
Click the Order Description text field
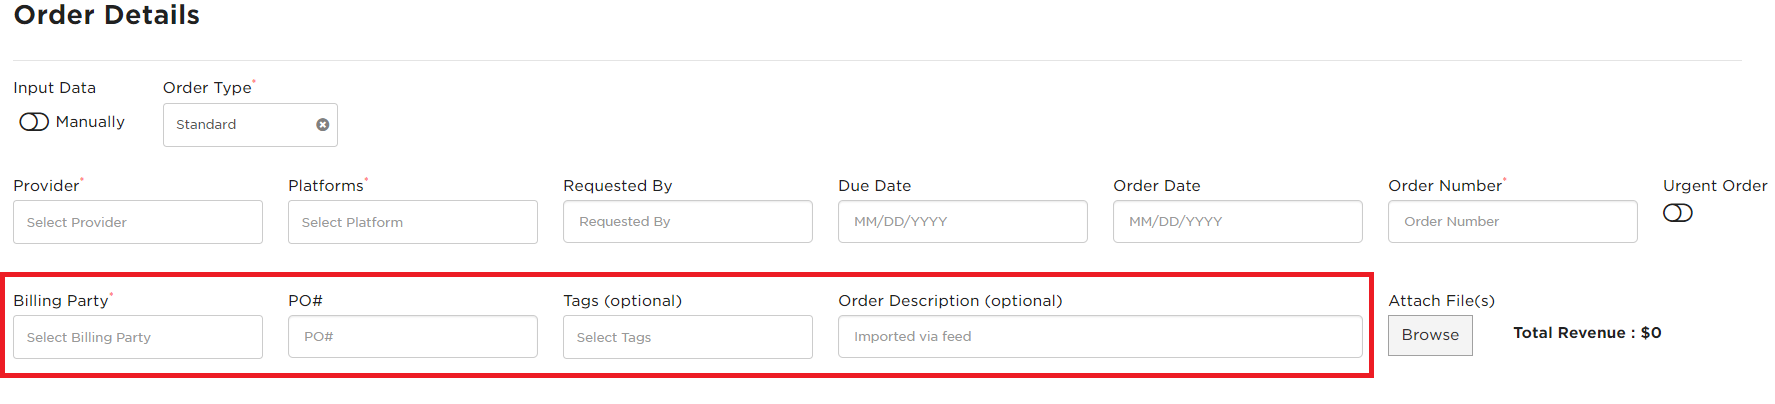1100,336
